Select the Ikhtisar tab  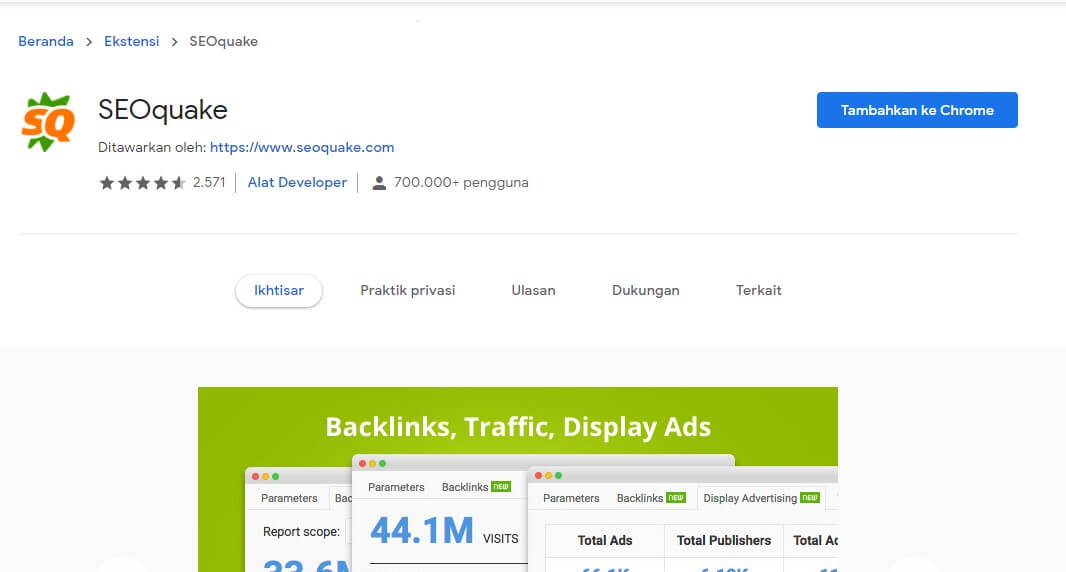click(279, 290)
